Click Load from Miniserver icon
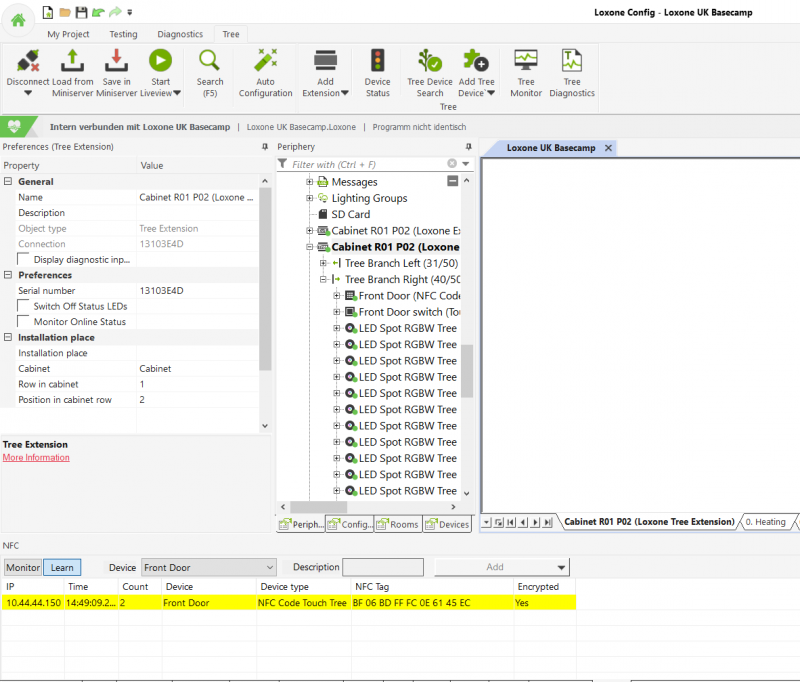The image size is (800, 682). tap(72, 61)
